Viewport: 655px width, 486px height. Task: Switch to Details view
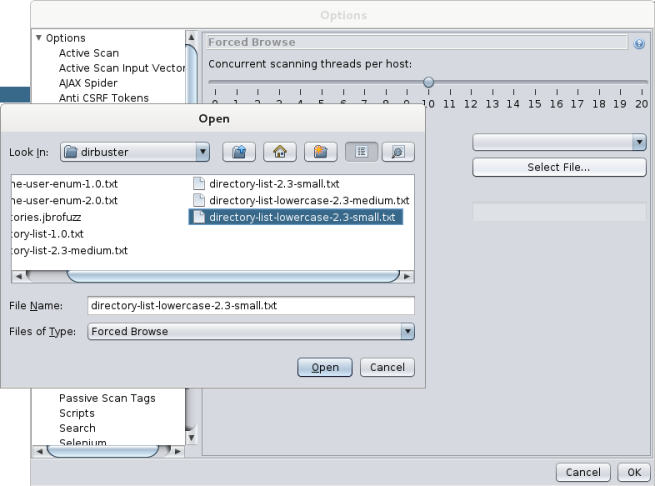[397, 152]
